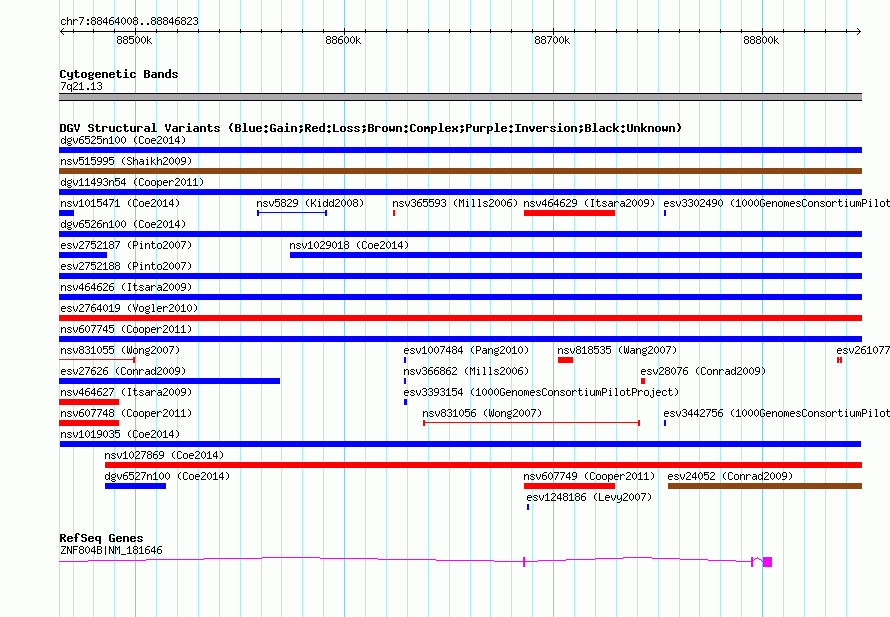
Task: Select the nsv5829 (Kidd2008) blue span feature
Action: coord(292,213)
